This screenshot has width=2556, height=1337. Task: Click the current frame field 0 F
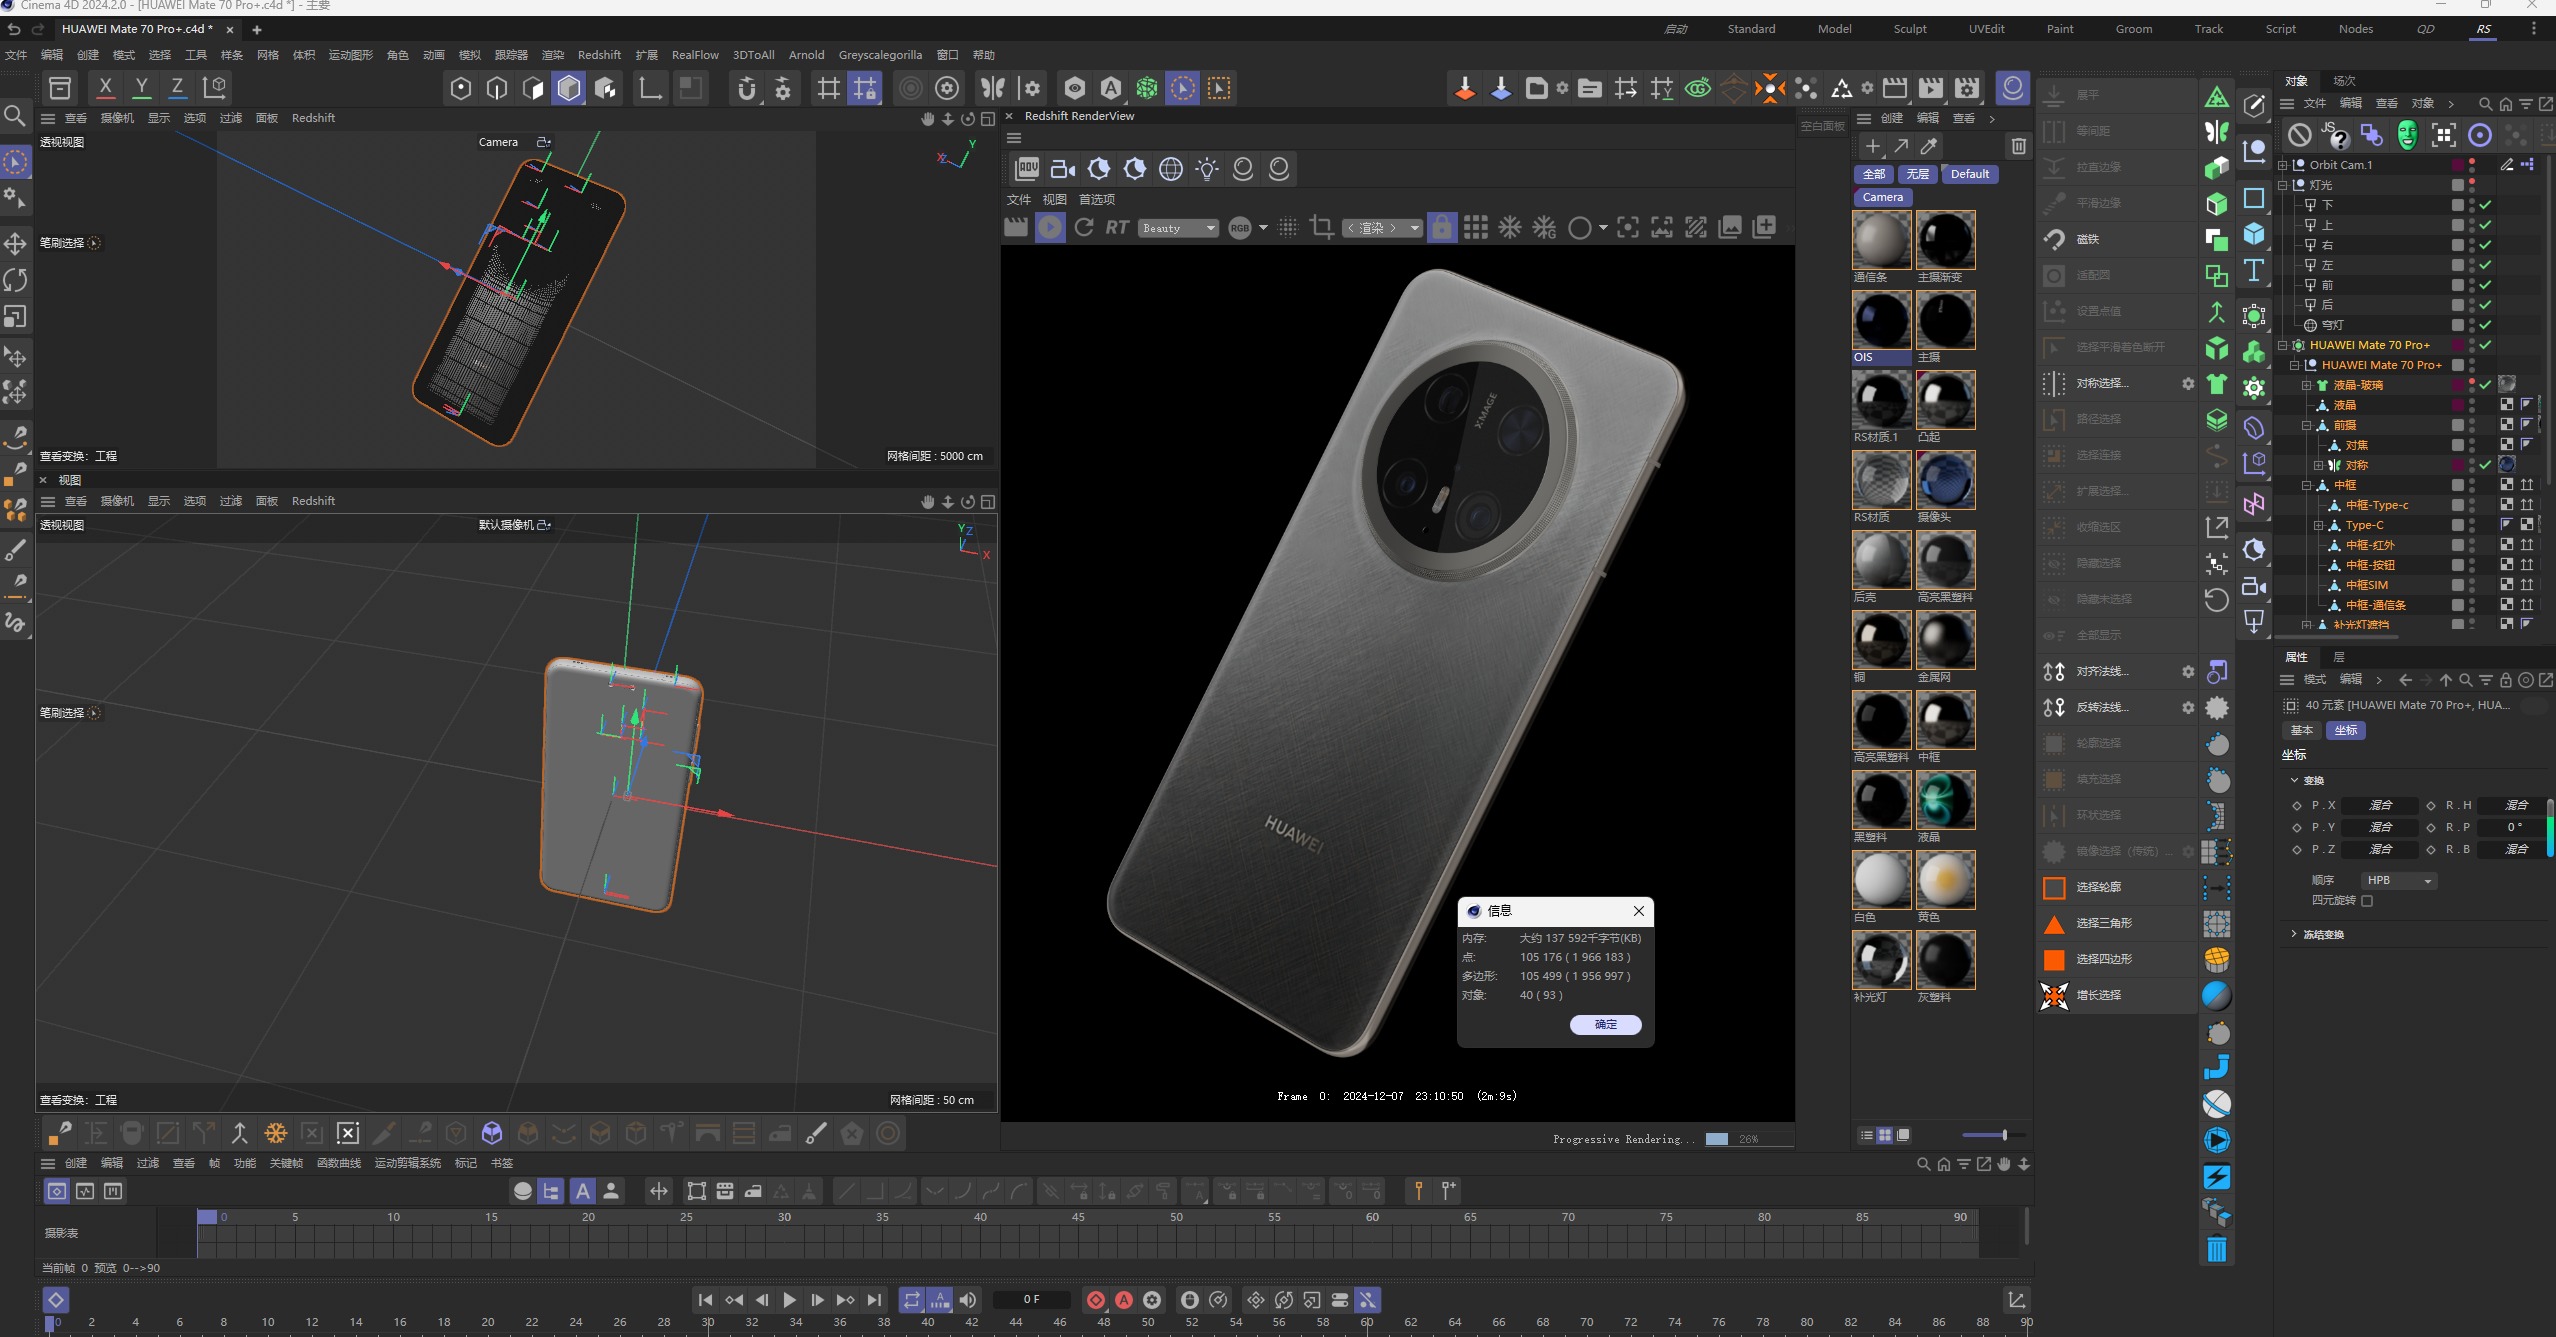pyautogui.click(x=1032, y=1300)
